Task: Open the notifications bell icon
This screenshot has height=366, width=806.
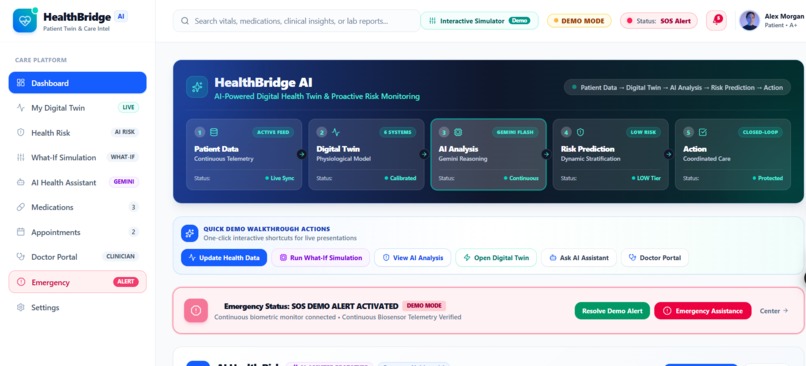Action: coord(717,21)
